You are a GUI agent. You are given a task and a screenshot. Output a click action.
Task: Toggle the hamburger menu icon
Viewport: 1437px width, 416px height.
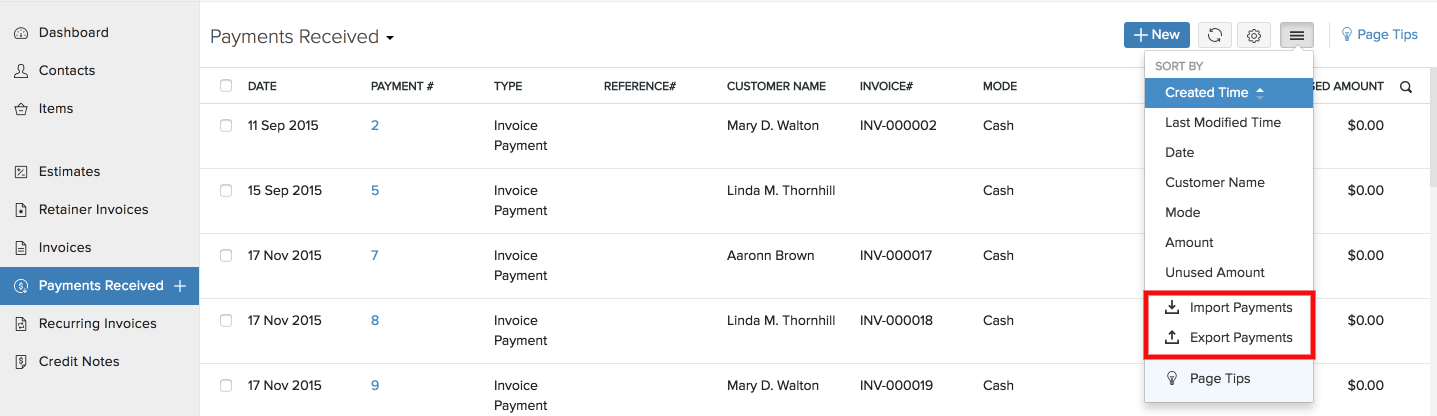[x=1297, y=35]
